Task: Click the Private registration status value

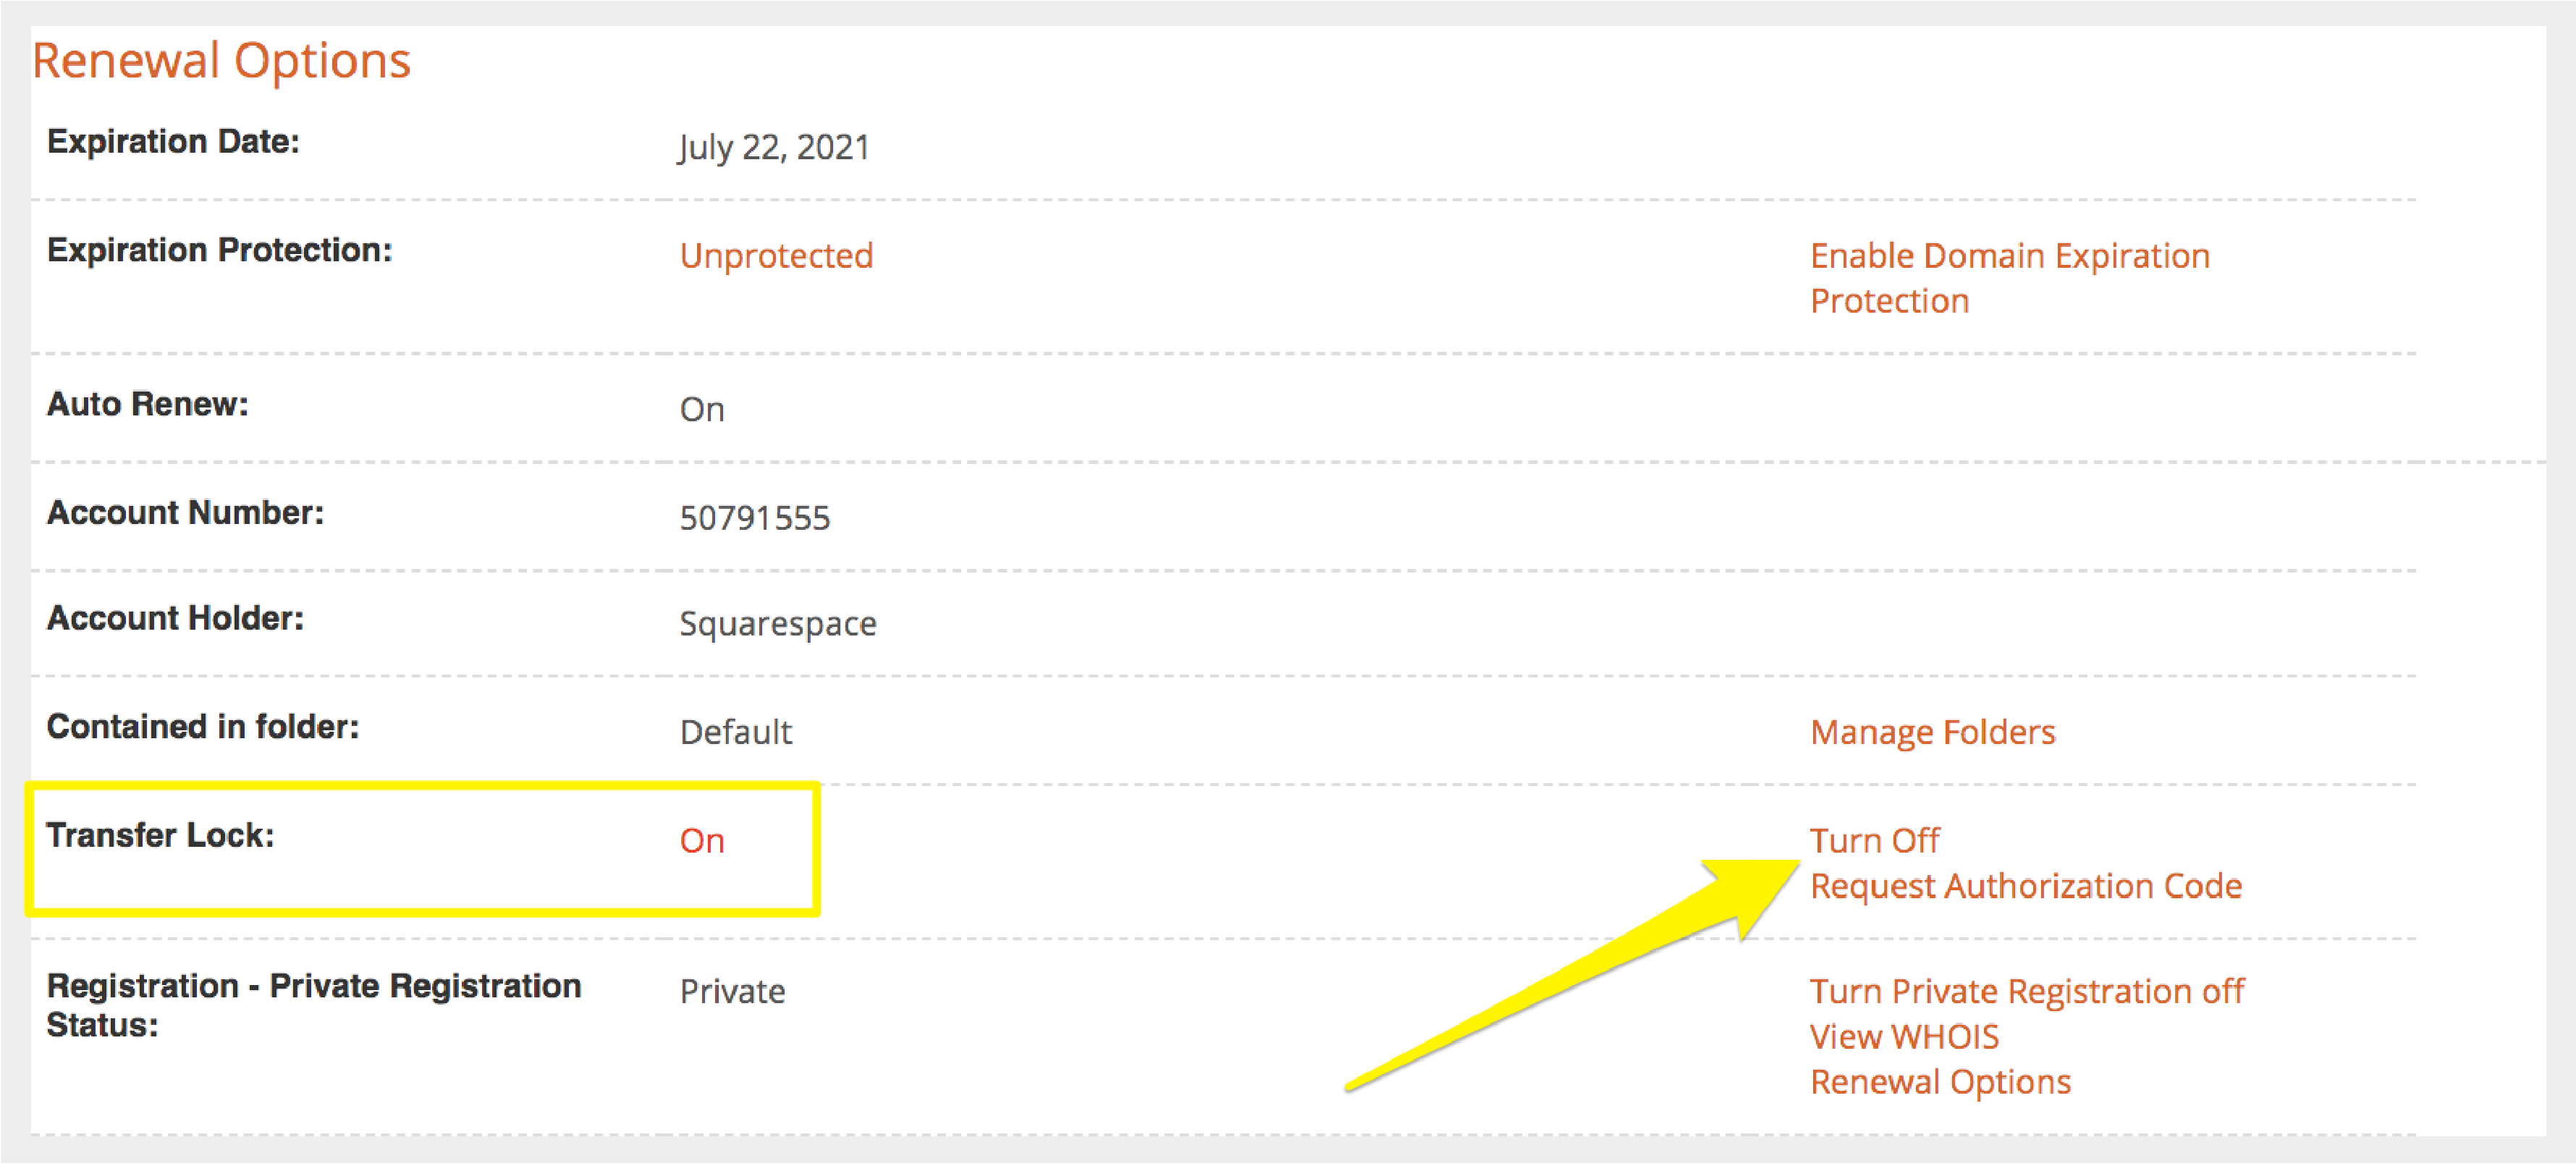Action: (x=732, y=991)
